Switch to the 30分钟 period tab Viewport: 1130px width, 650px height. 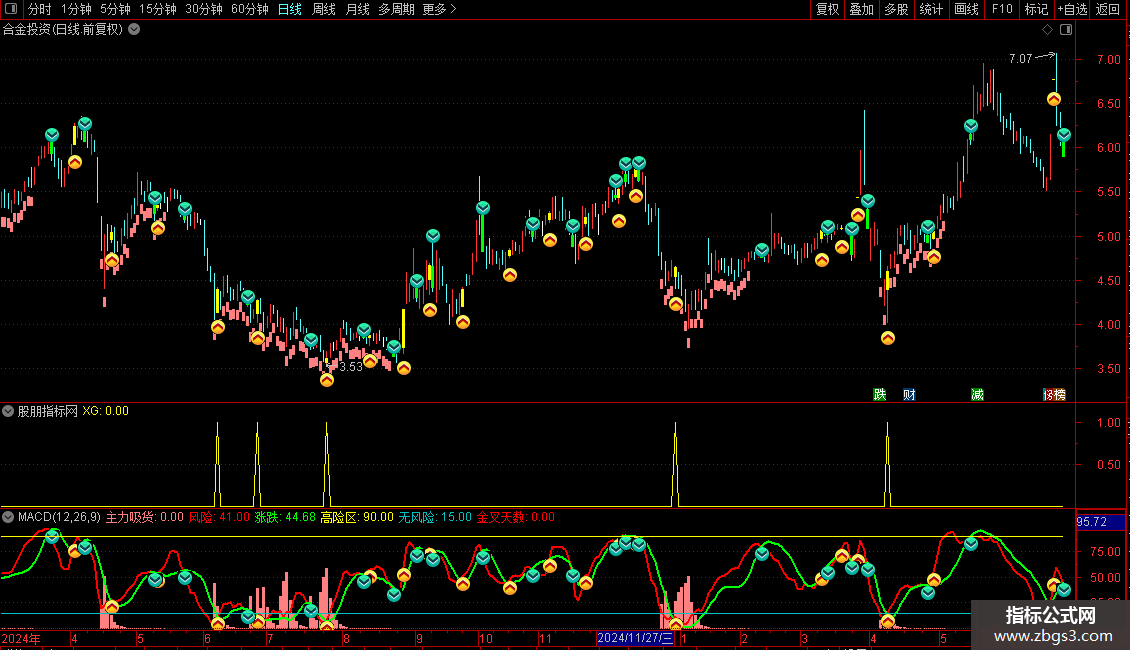(x=204, y=9)
